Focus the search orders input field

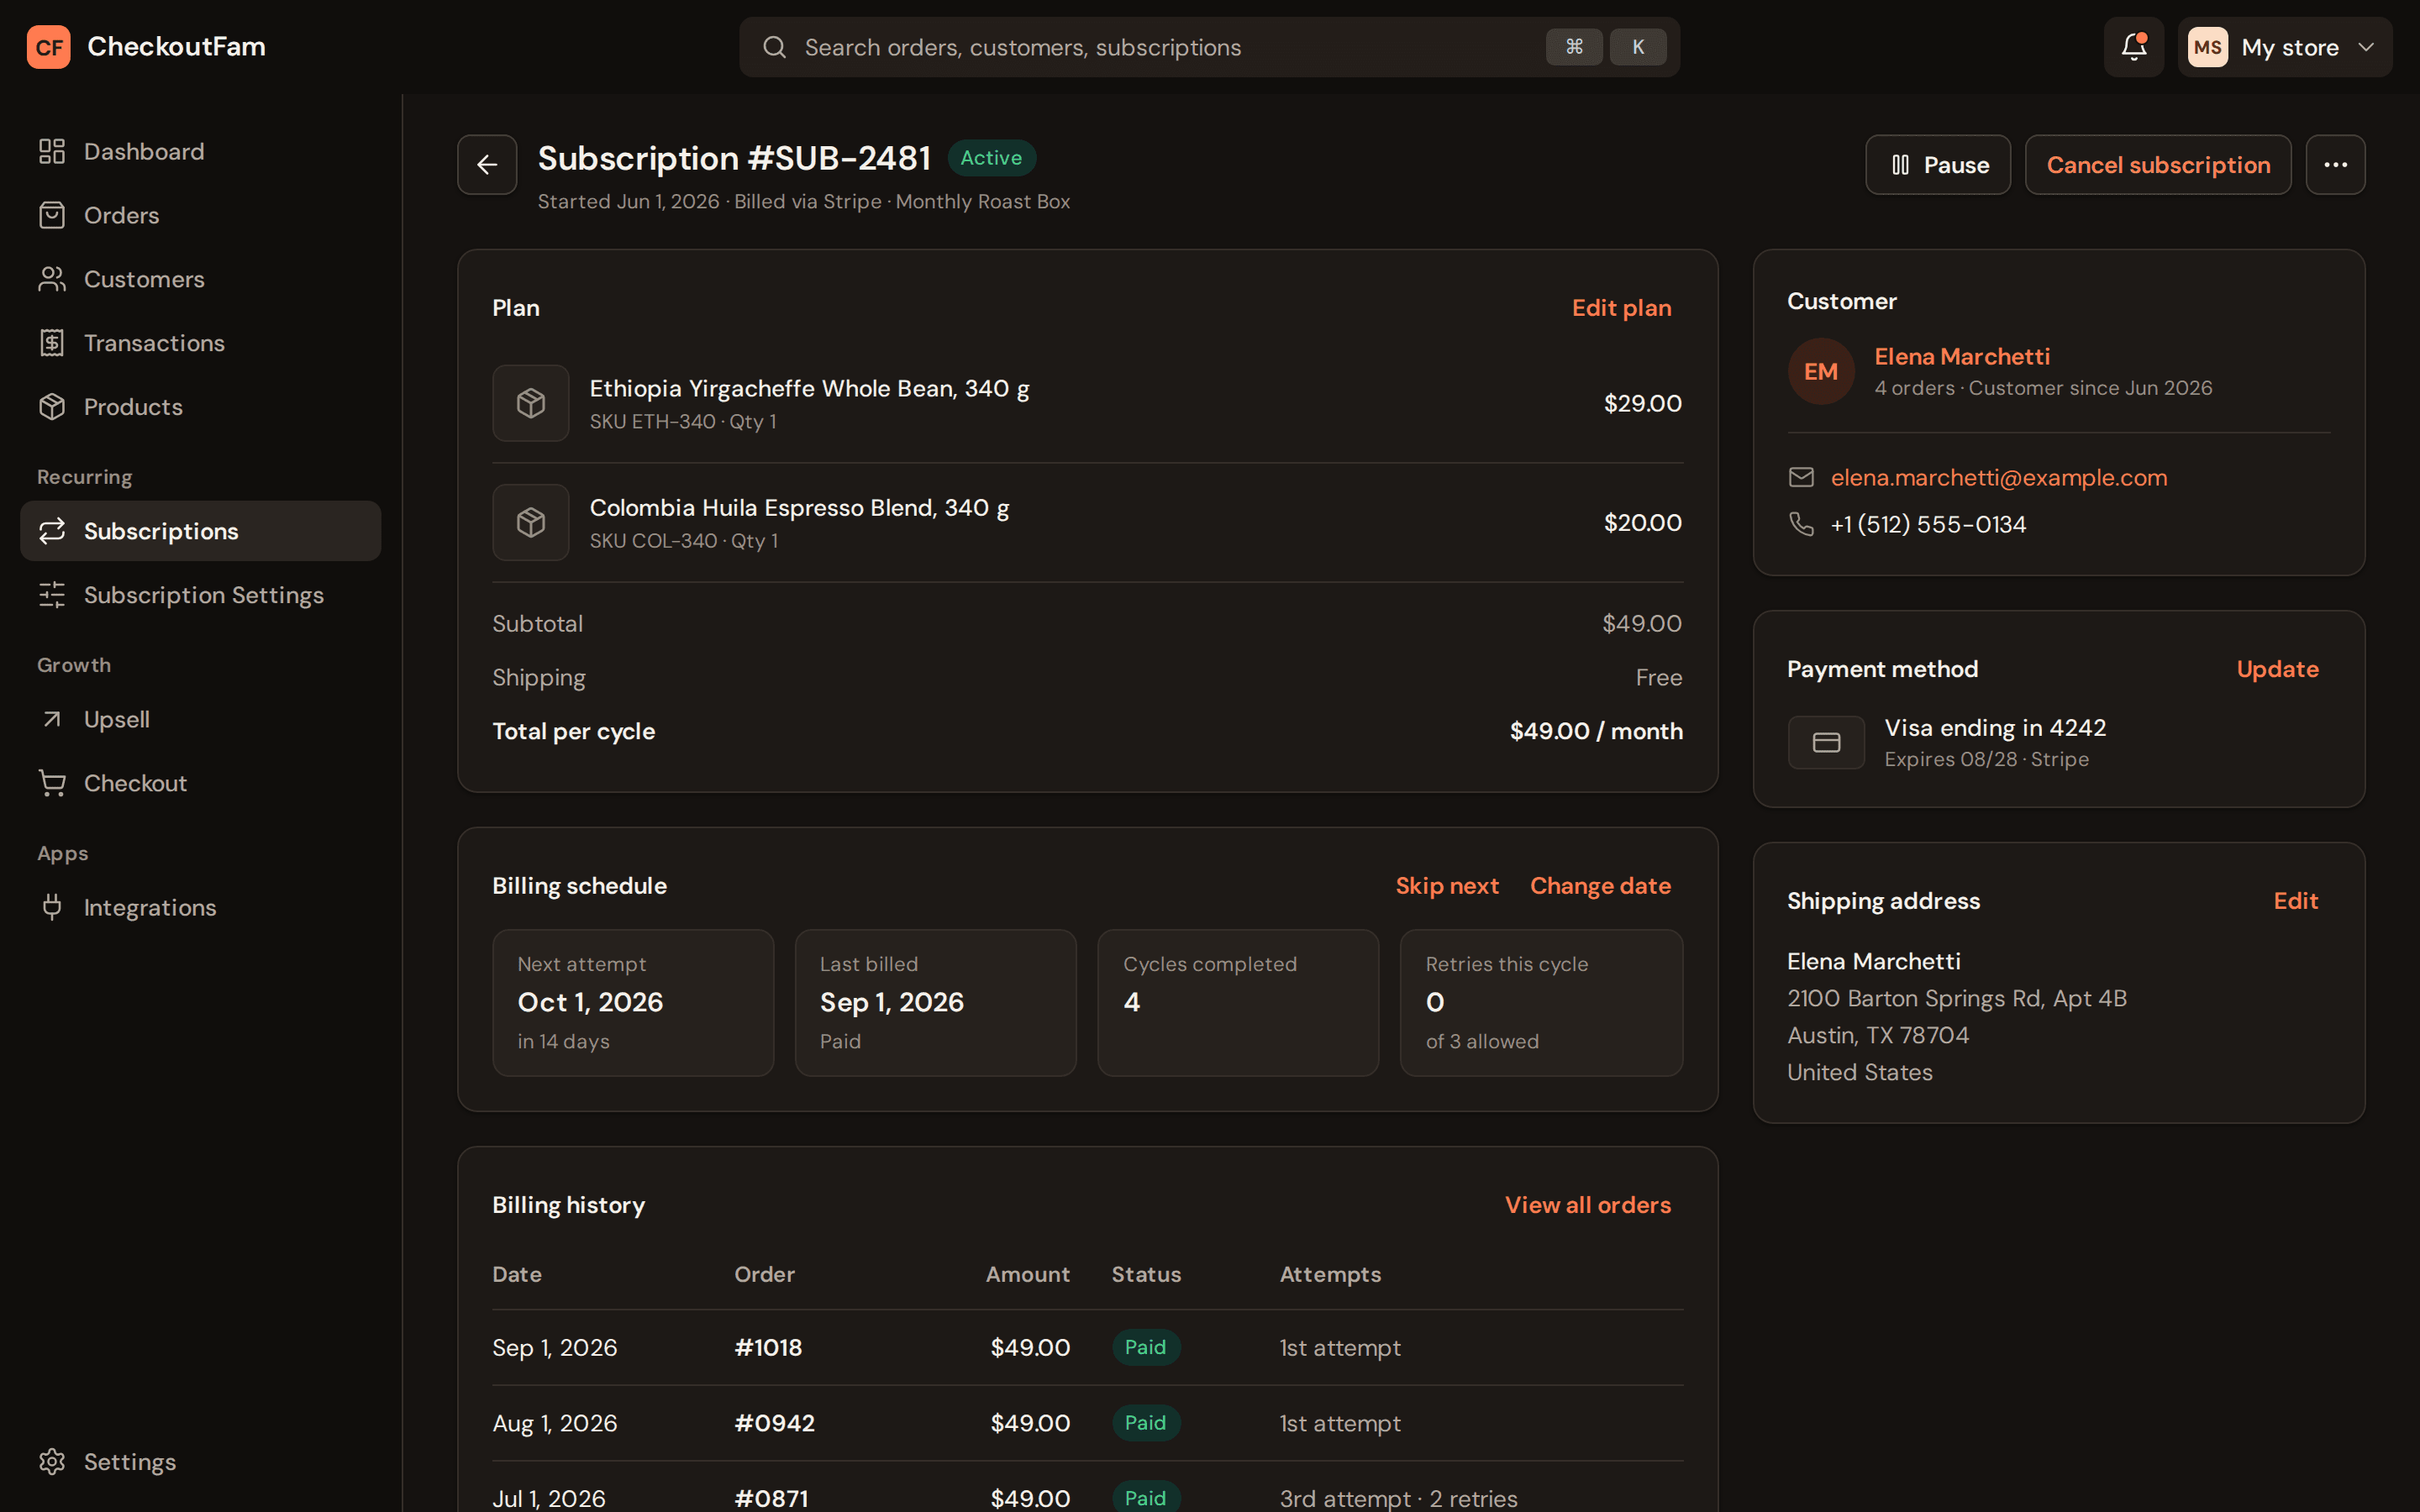(1209, 47)
